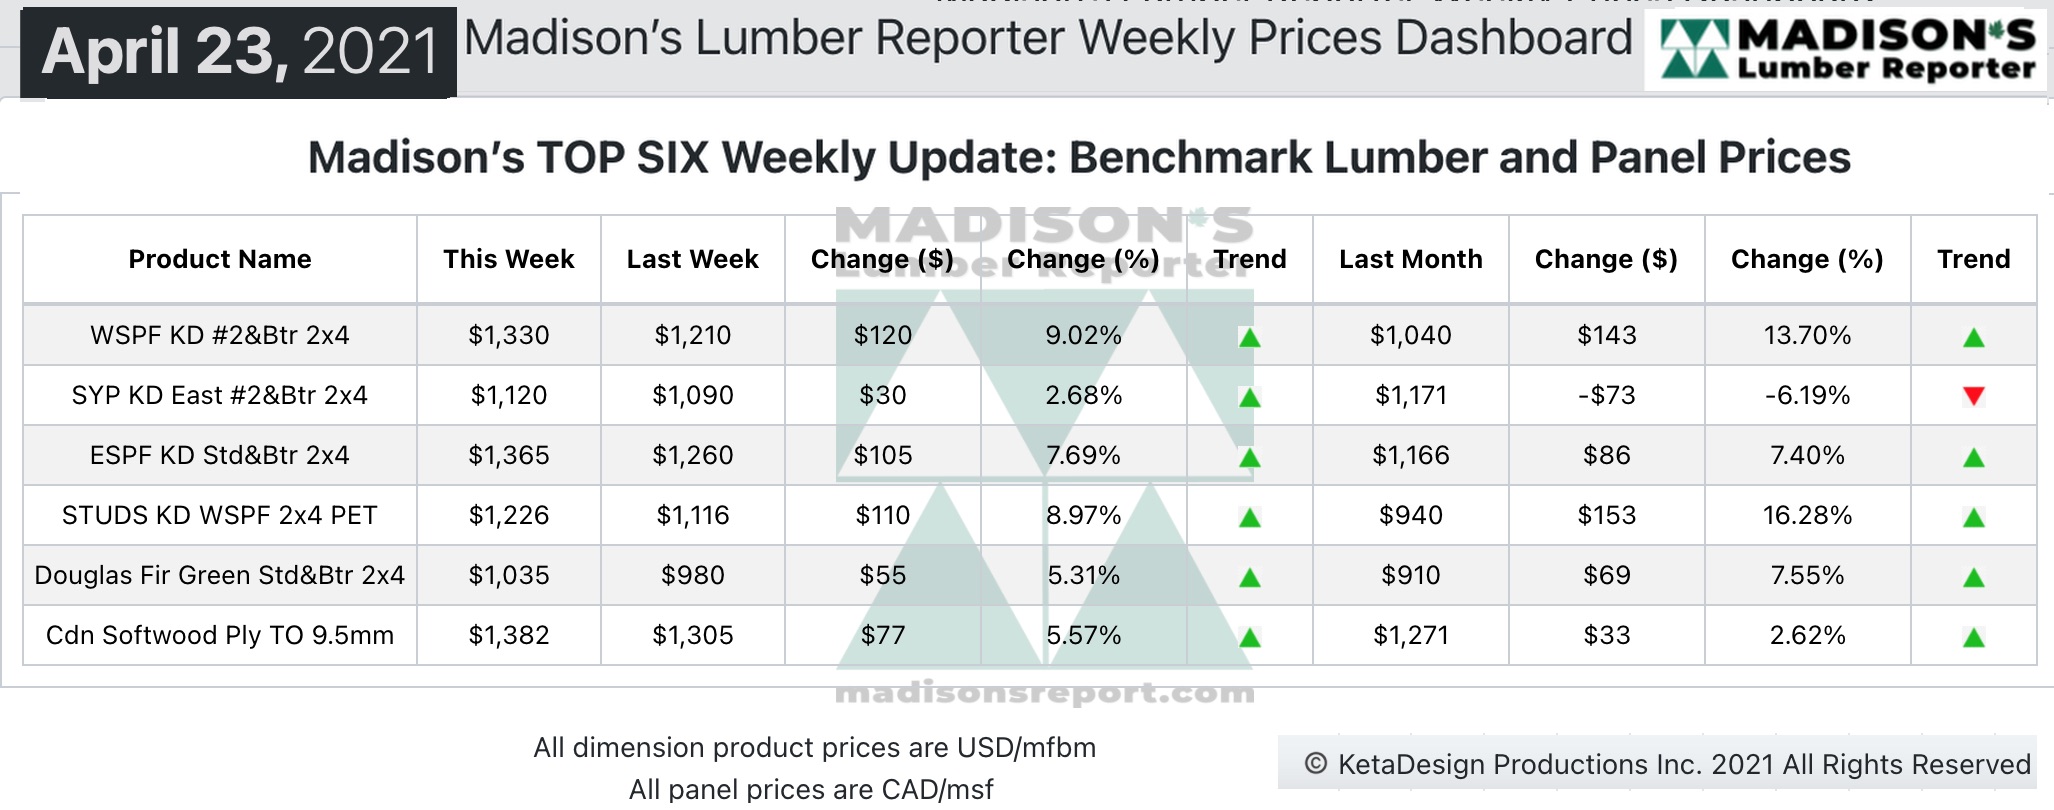This screenshot has height=810, width=2054.
Task: Click the monthly green trend arrow for WSPF KD #2&Btr
Action: tap(1973, 337)
